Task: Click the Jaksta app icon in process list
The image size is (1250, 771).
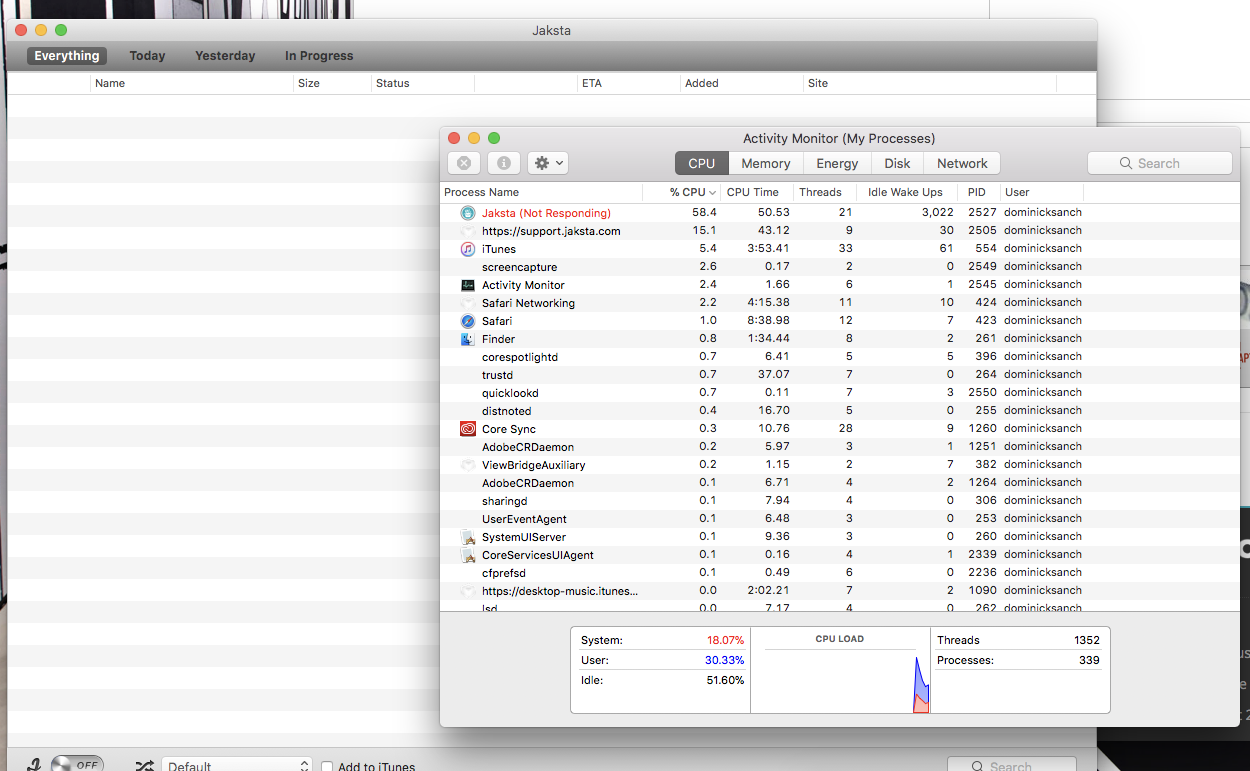Action: click(467, 213)
